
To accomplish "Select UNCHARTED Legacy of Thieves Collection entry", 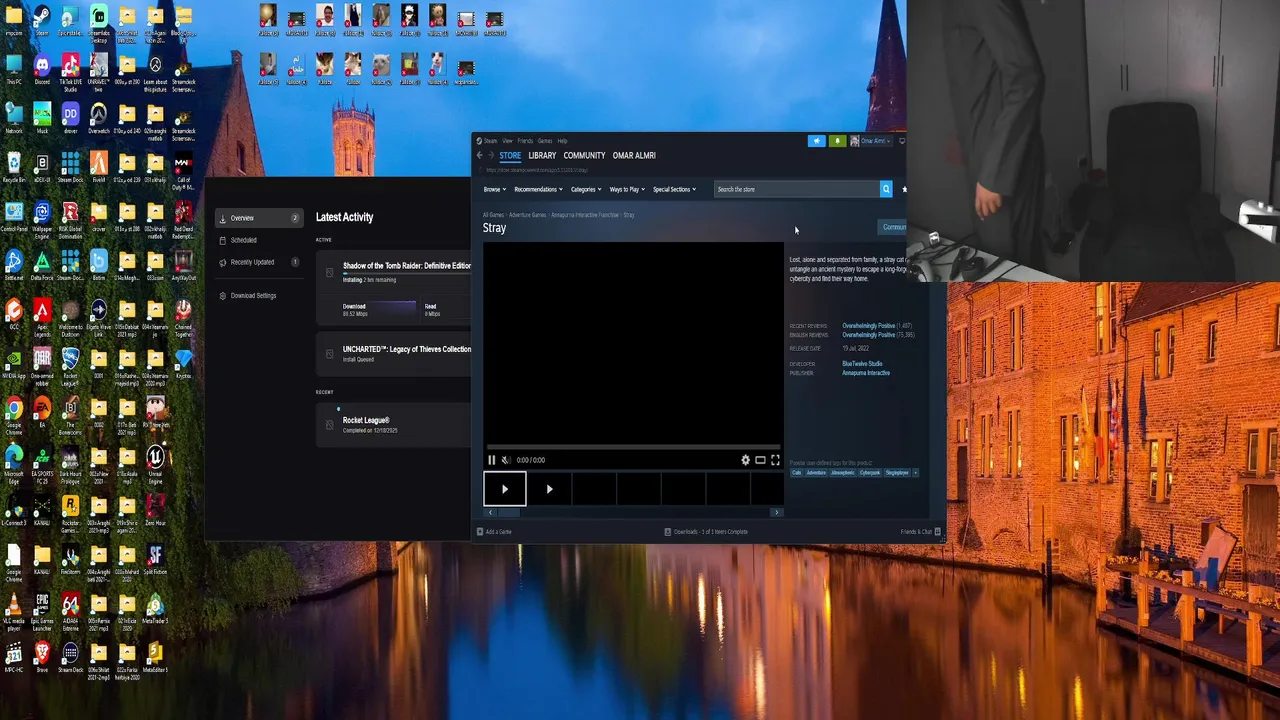I will pos(395,354).
